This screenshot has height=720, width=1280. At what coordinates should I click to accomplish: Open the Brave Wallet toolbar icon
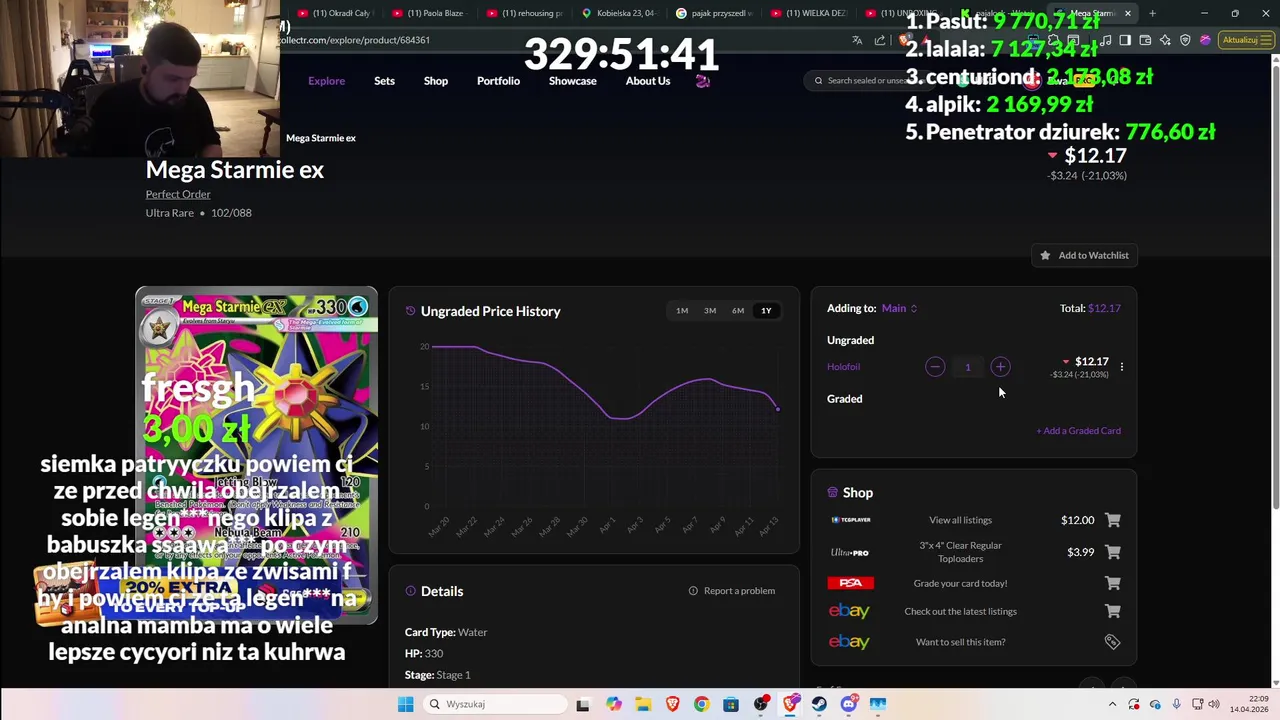tap(1145, 40)
